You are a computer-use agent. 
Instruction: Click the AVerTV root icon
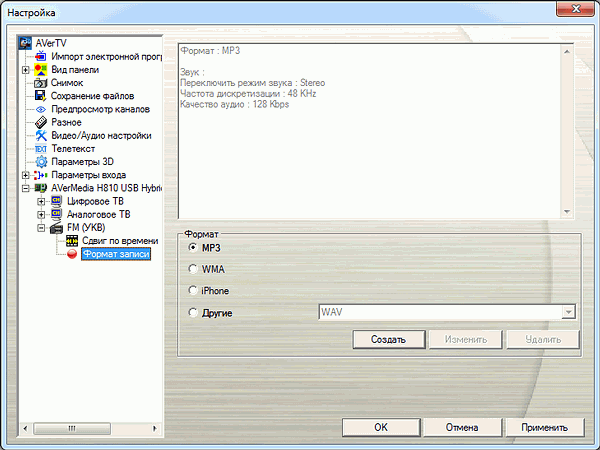point(25,43)
